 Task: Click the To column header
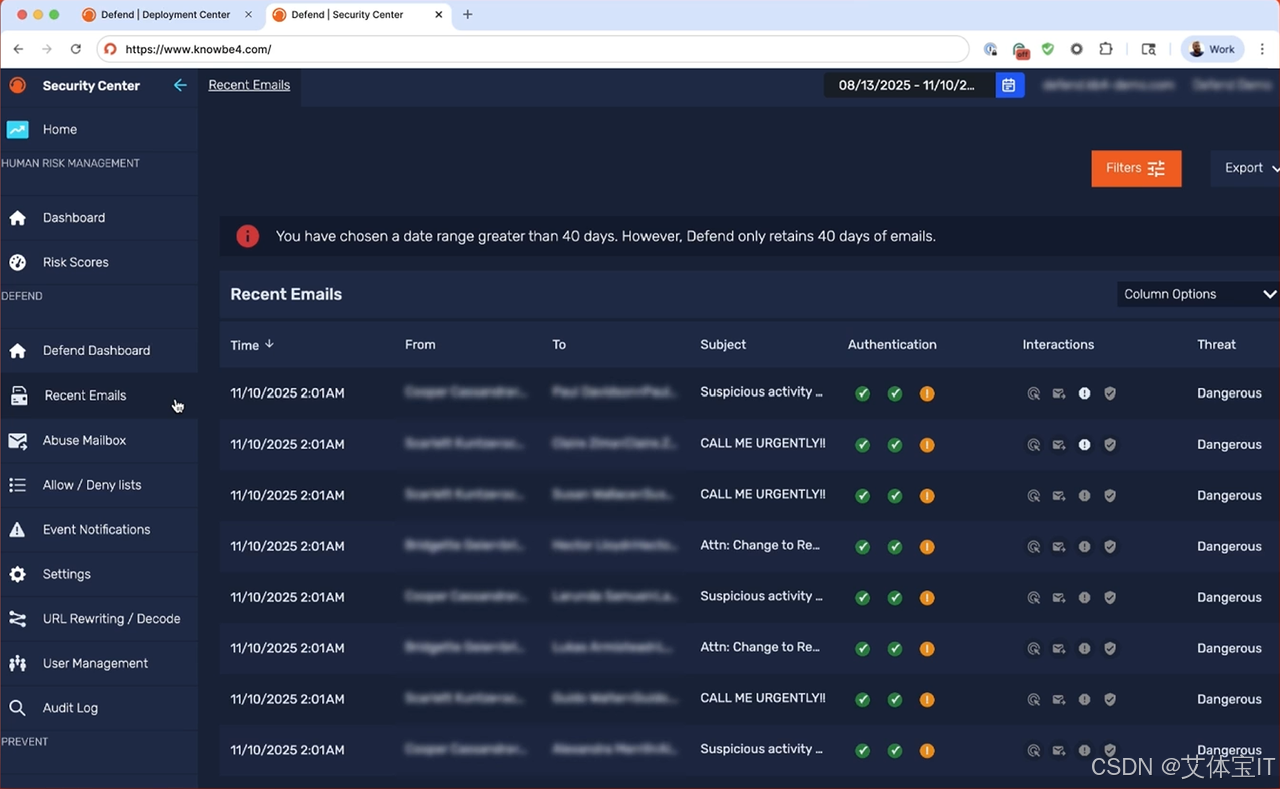[559, 344]
